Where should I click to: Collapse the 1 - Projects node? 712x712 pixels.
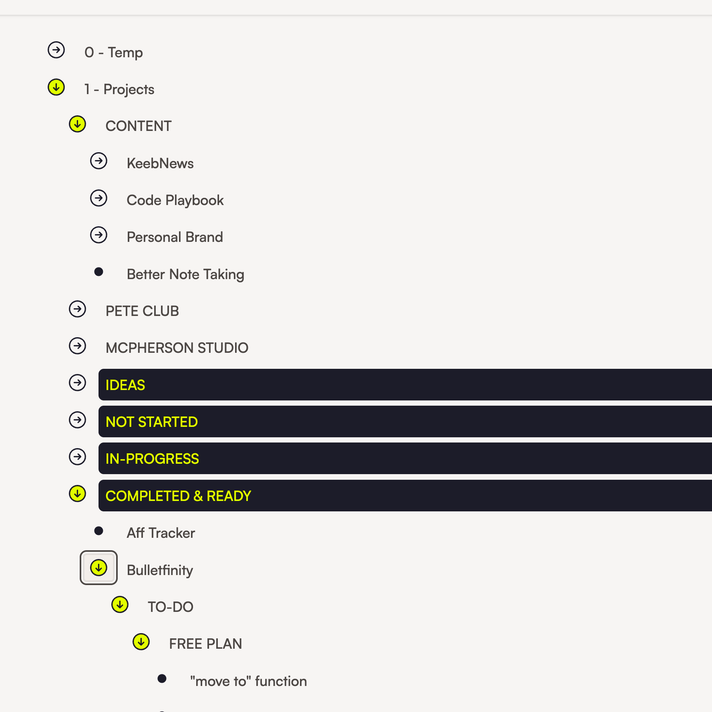(56, 88)
